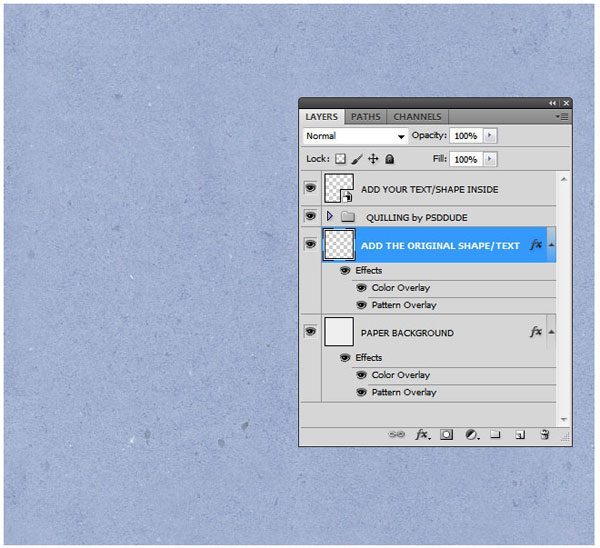Screen dimensions: 600x548
Task: Click Color Overlay effect under ORIGINAL SHAPE/TEXT layer
Action: [x=401, y=288]
